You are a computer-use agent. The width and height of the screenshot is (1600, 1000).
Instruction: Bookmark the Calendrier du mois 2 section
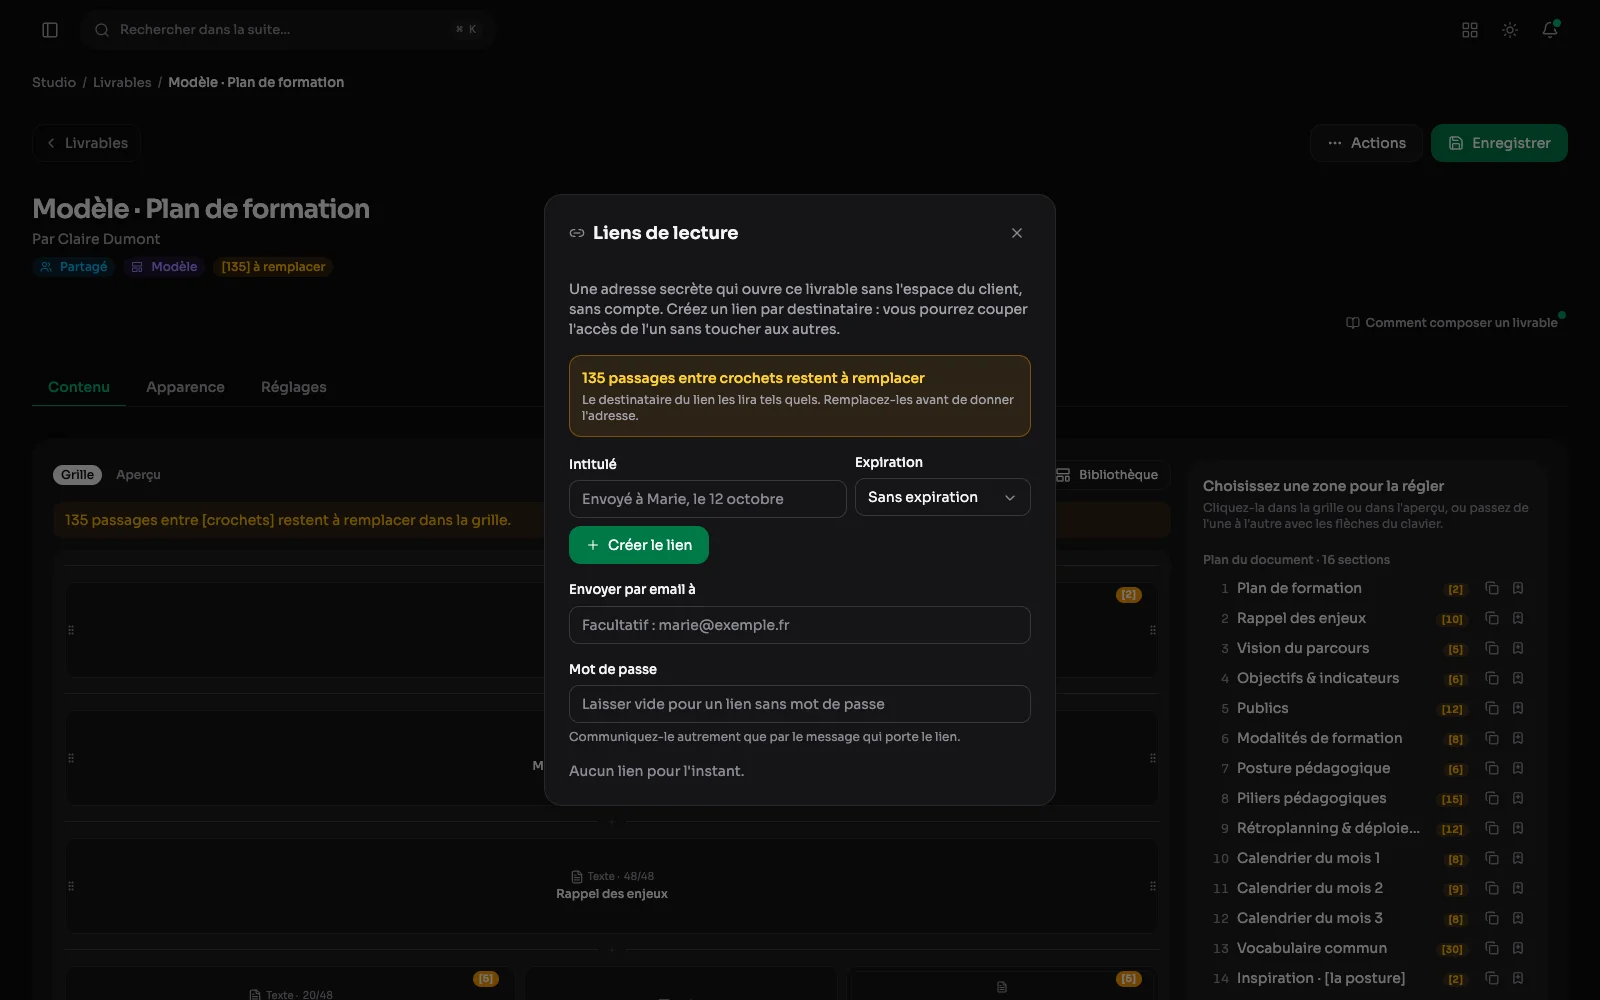[x=1518, y=888]
